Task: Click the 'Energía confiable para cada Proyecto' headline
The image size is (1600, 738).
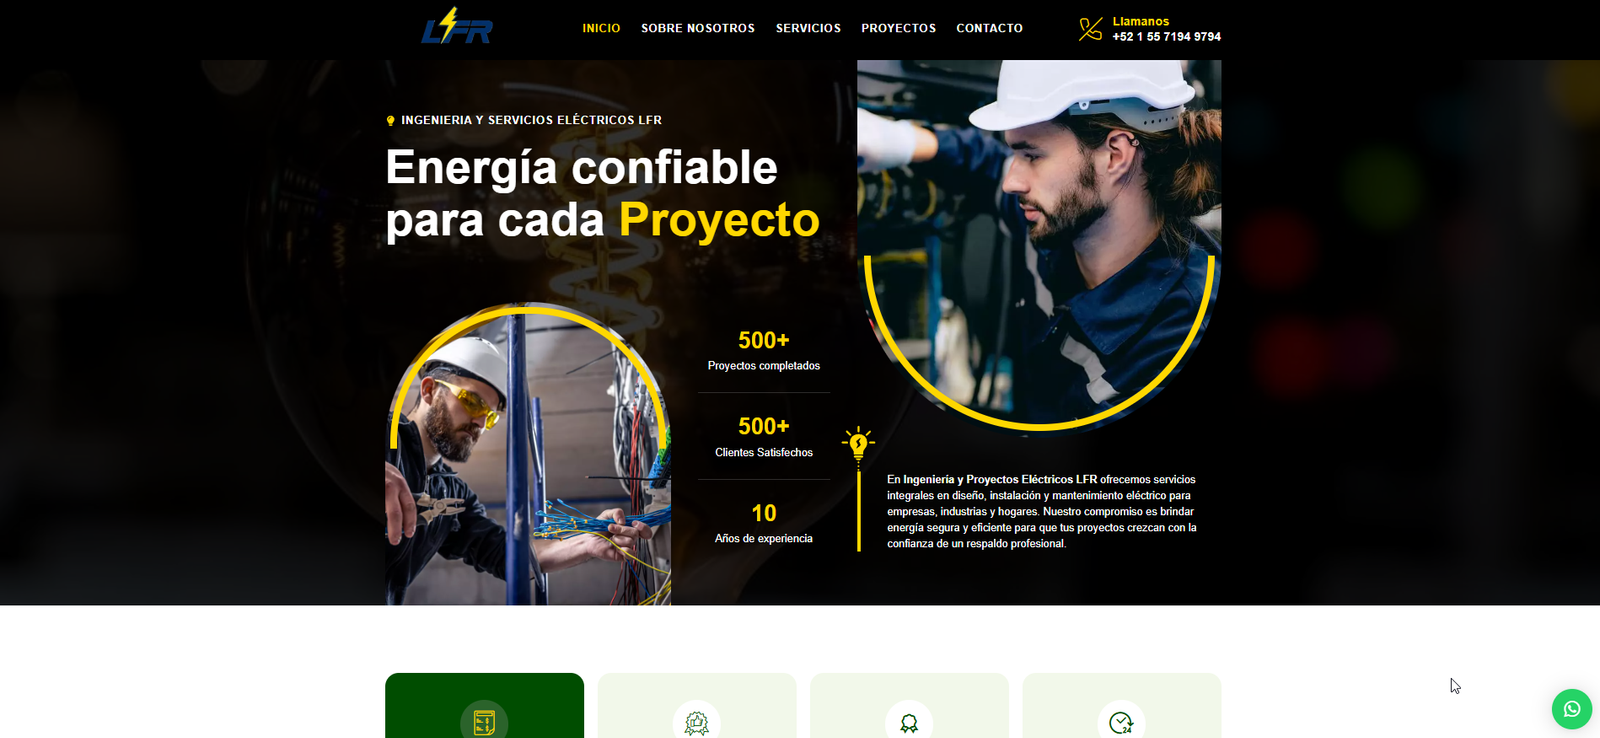Action: point(602,193)
